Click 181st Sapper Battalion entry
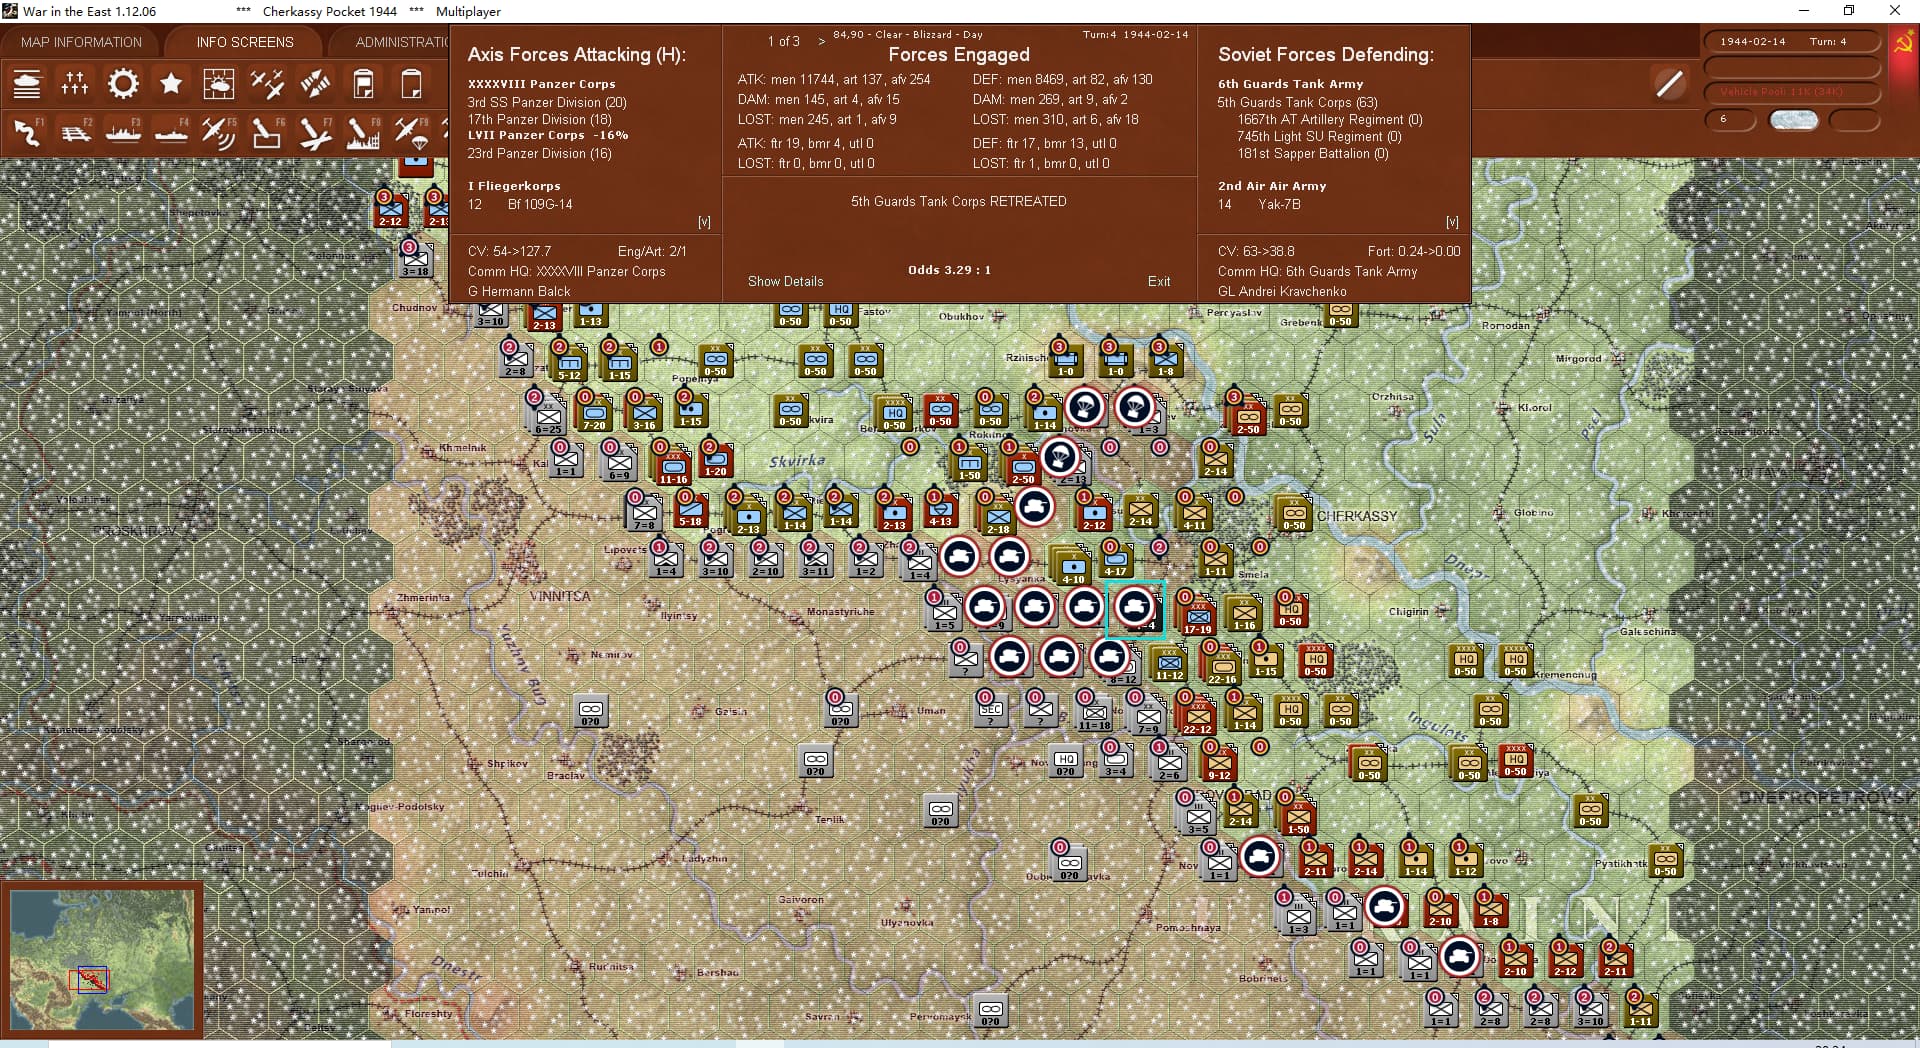The width and height of the screenshot is (1920, 1048). [1313, 153]
